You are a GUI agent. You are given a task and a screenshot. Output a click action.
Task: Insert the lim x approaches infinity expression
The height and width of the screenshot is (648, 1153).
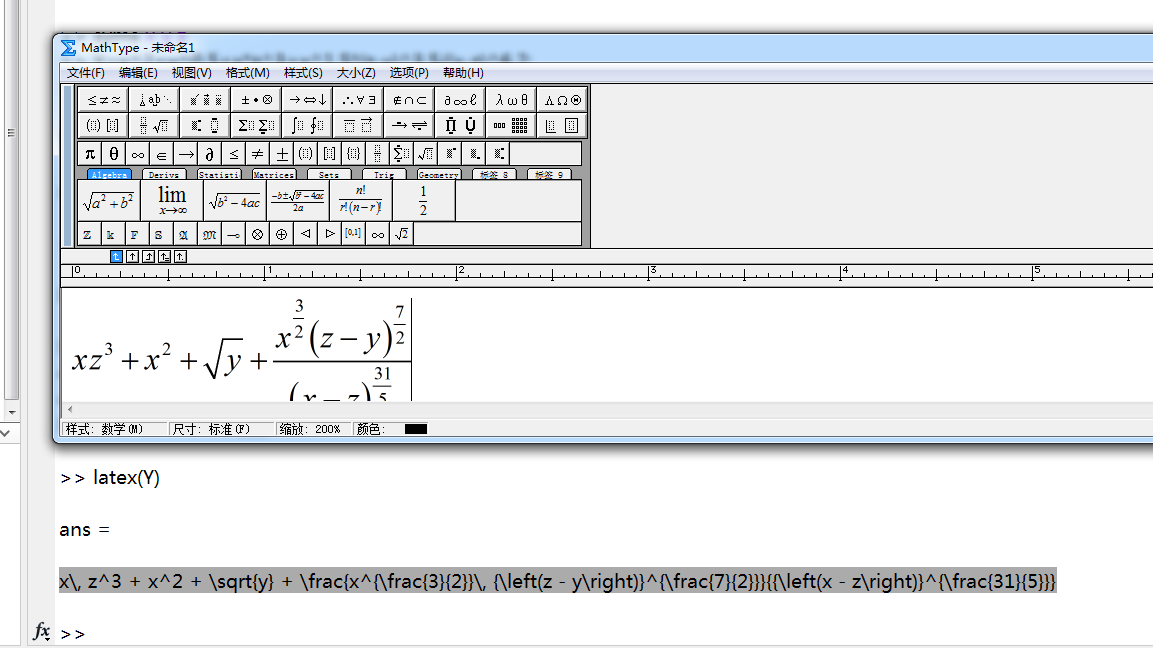(170, 199)
